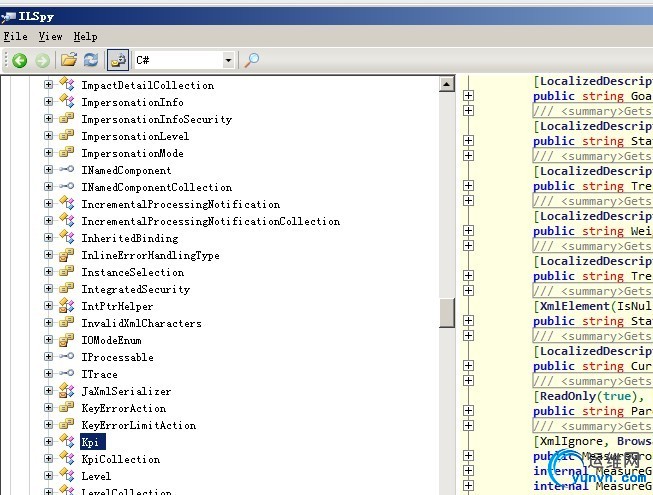Expand the ImpersonationLevel node
The height and width of the screenshot is (495, 653).
click(x=48, y=136)
